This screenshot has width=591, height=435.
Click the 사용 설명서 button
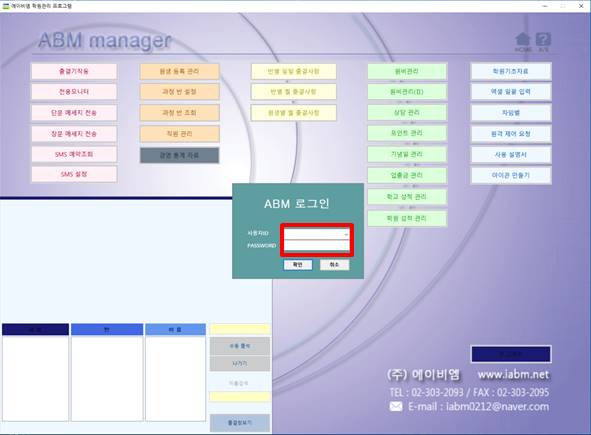[x=511, y=155]
